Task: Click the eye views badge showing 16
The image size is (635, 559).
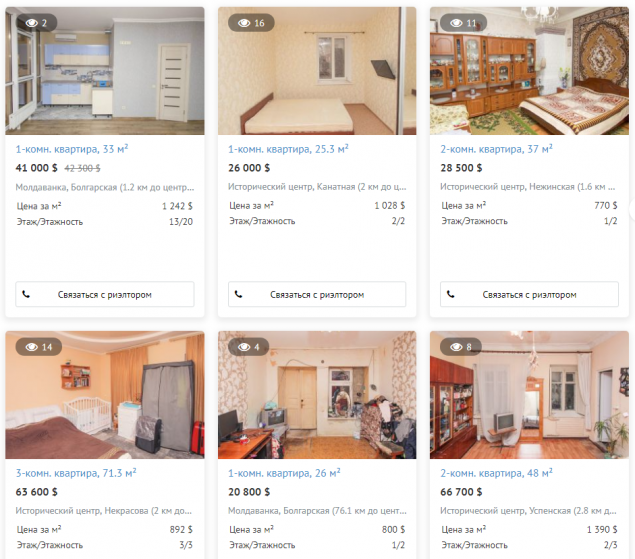Action: [x=251, y=23]
